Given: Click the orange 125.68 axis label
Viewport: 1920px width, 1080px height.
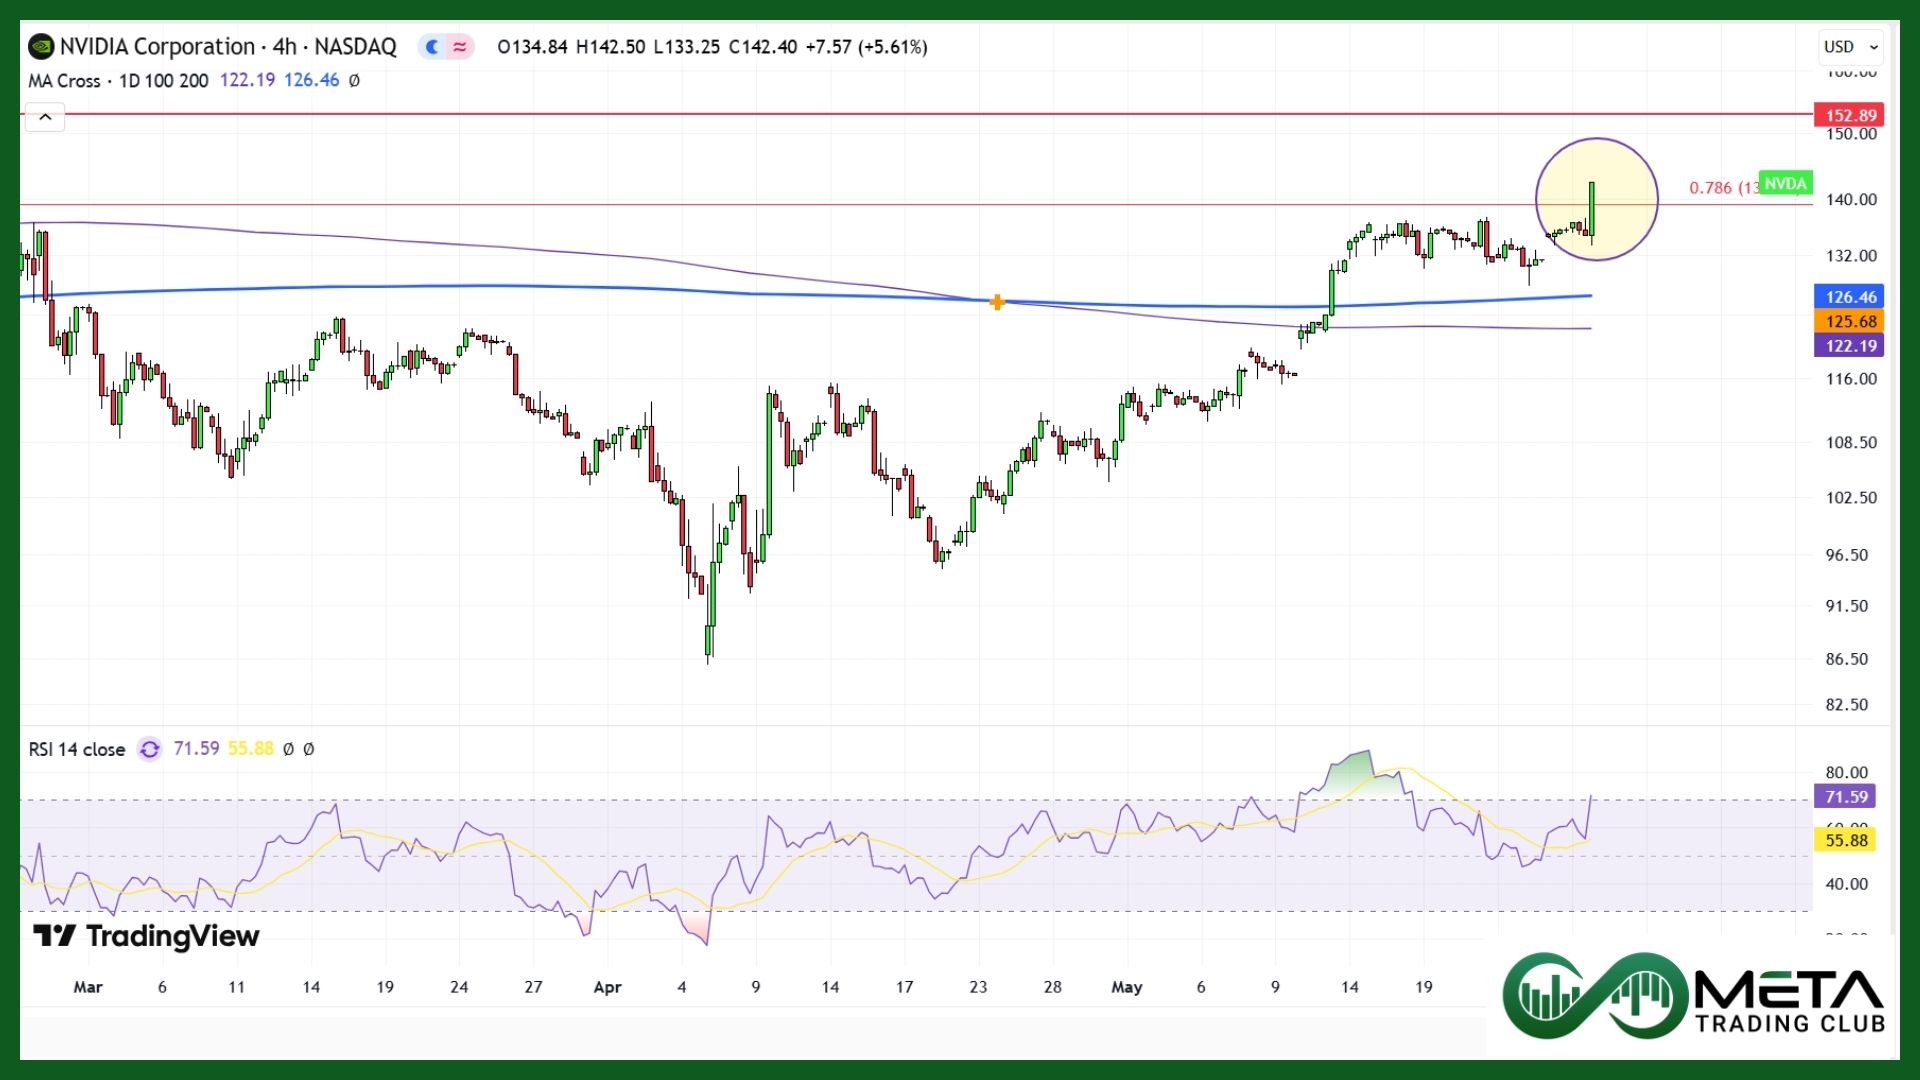Looking at the screenshot, I should pyautogui.click(x=1850, y=321).
